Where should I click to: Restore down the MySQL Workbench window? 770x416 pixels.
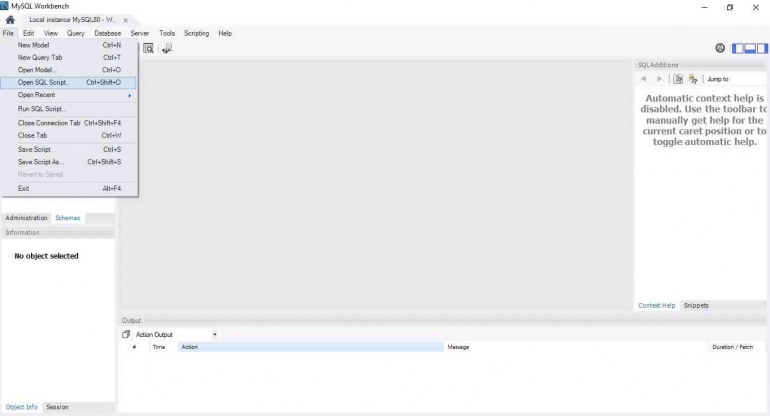click(x=730, y=7)
